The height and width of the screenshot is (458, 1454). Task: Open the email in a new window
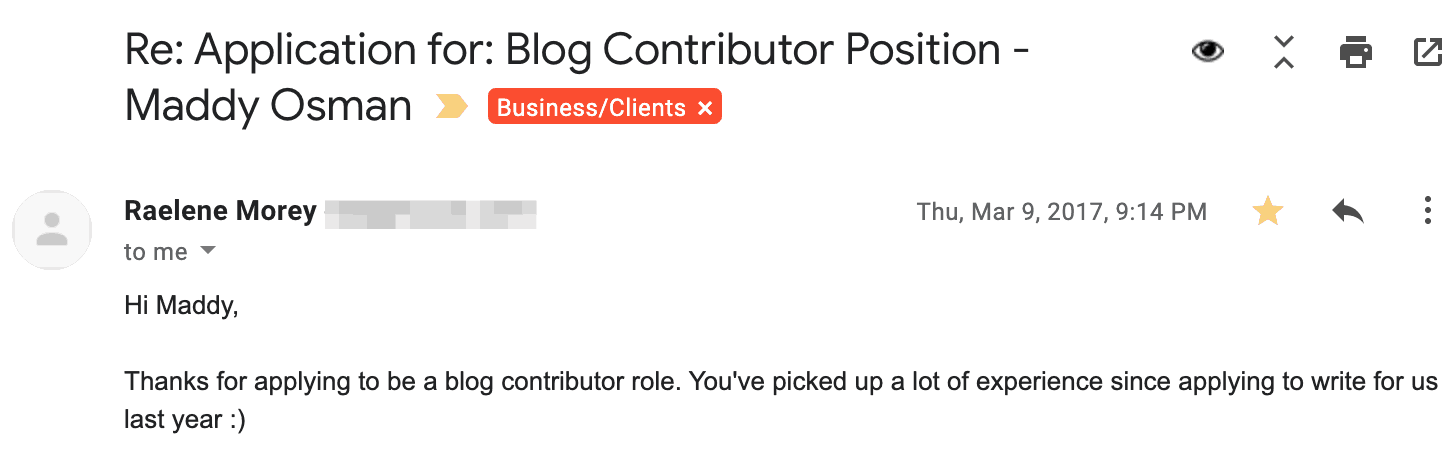coord(1428,51)
